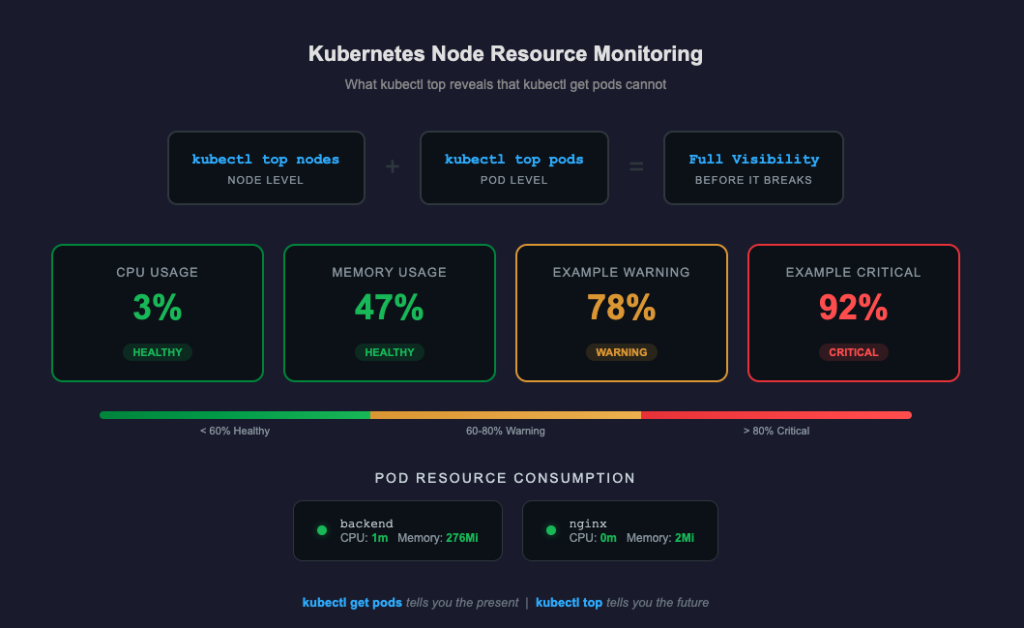Click the equals sign before Full Visibility

[636, 167]
